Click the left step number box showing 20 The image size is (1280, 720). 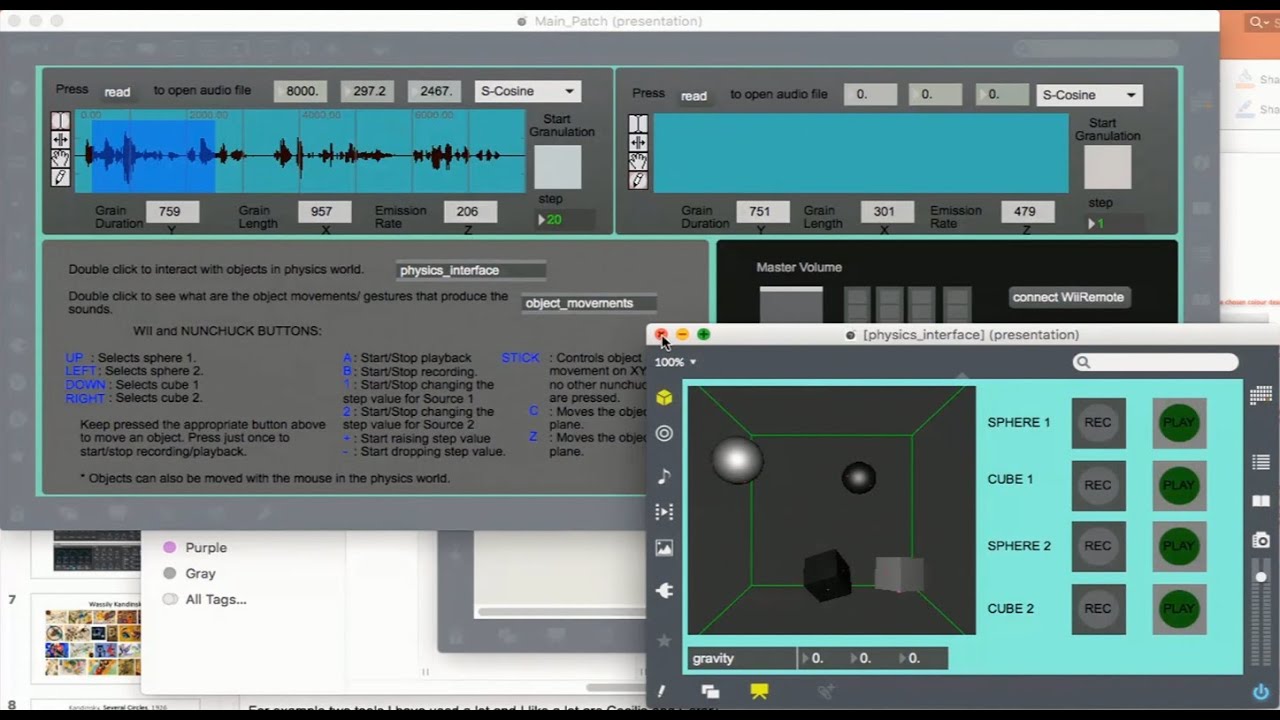[x=565, y=220]
